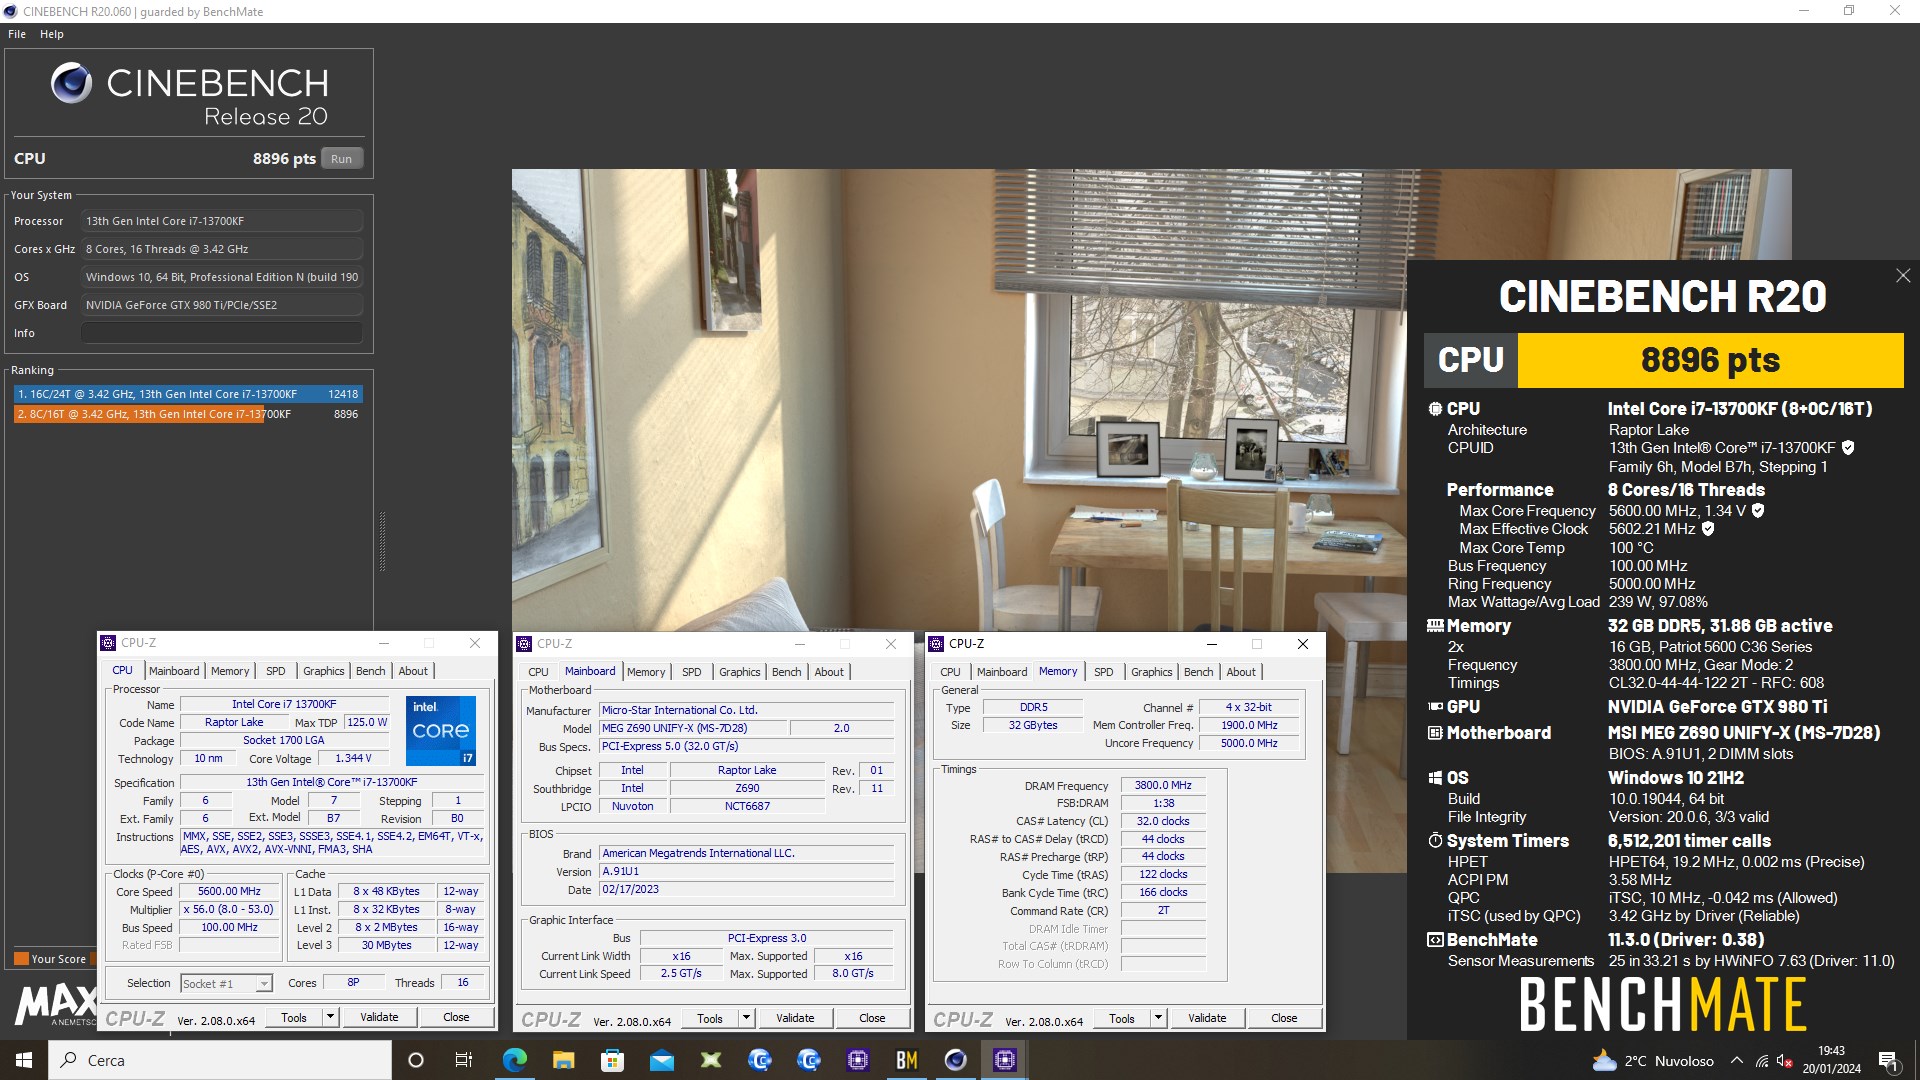Click Close button in Memory CPU-Z window
Screen dimensions: 1920x1080
(1285, 1018)
